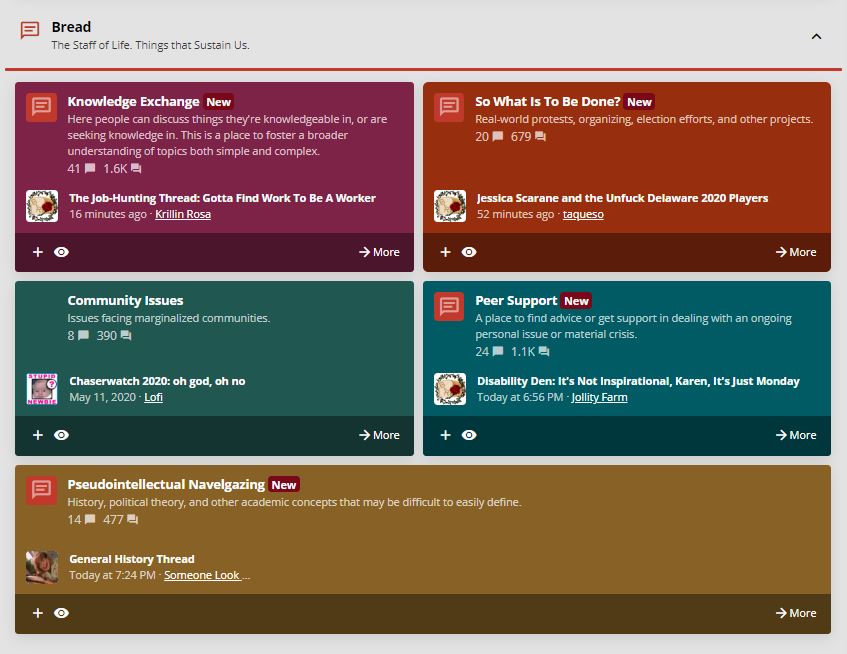Viewport: 847px width, 654px height.
Task: Open the Bread category title link
Action: coord(71,27)
